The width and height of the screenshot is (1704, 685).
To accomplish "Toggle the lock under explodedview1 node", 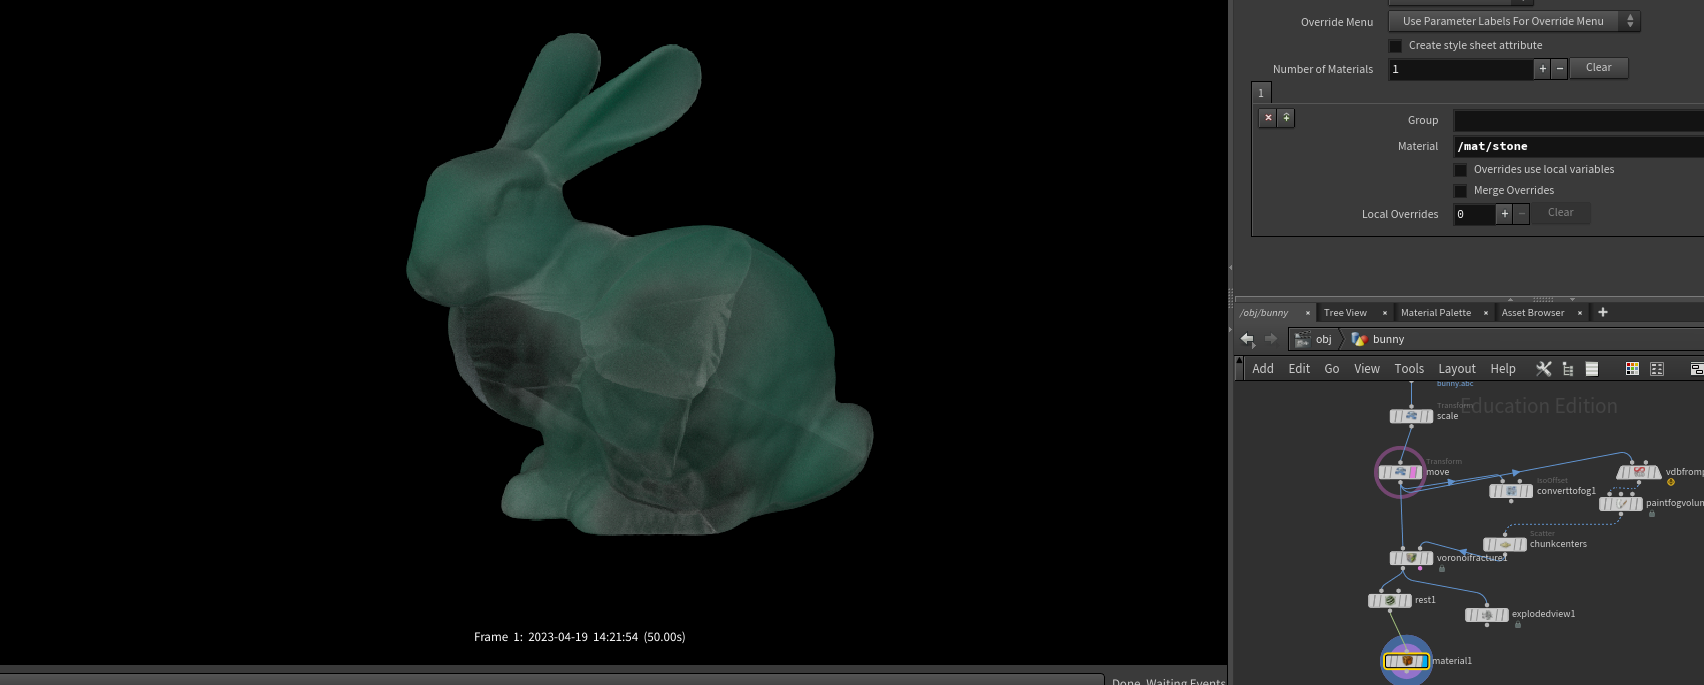I will (1518, 625).
